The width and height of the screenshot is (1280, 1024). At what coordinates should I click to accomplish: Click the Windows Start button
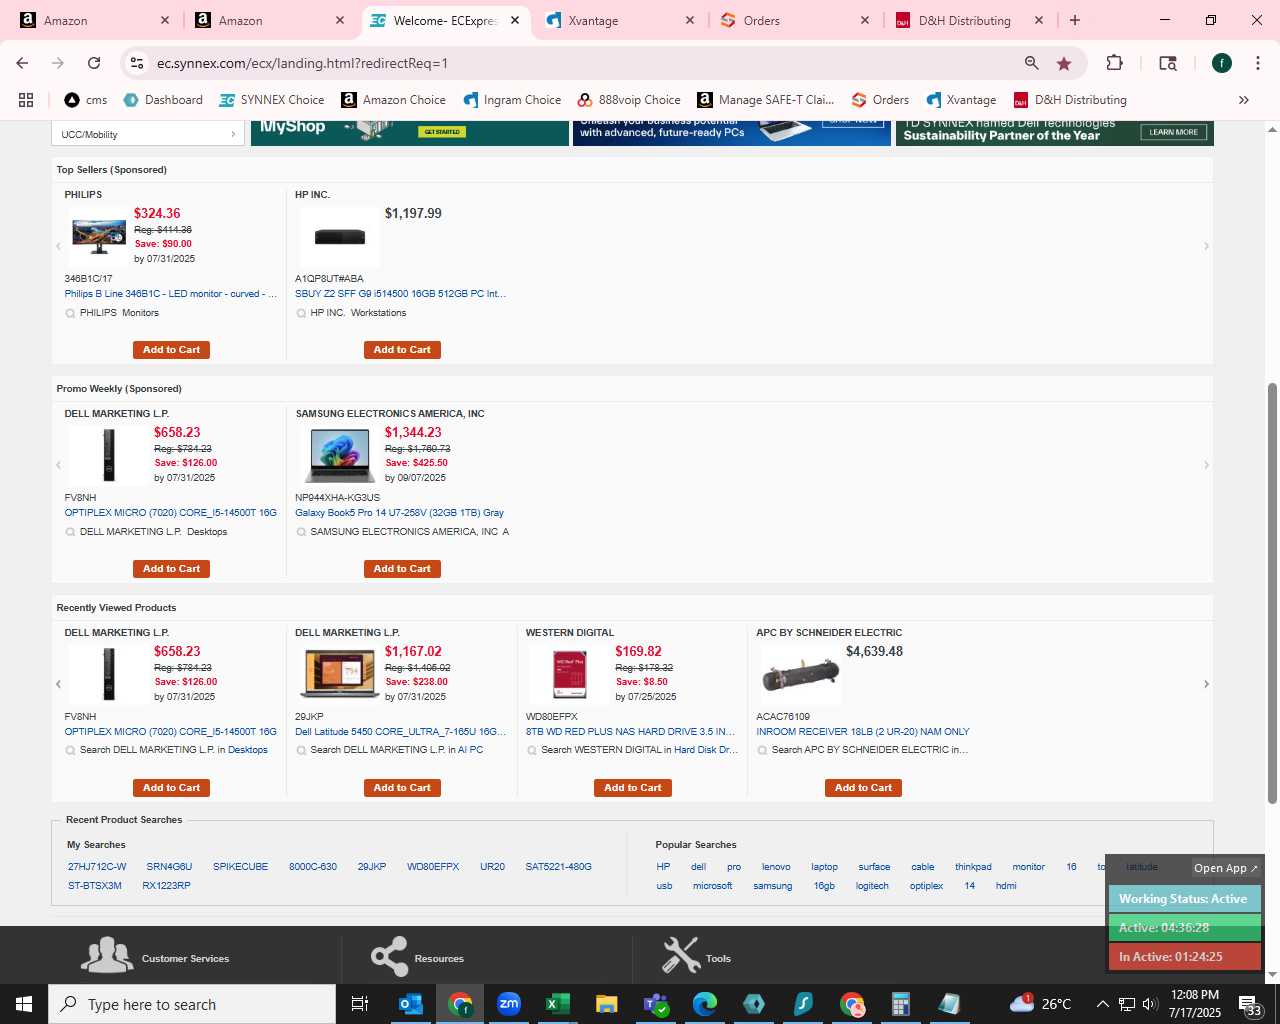(24, 1004)
